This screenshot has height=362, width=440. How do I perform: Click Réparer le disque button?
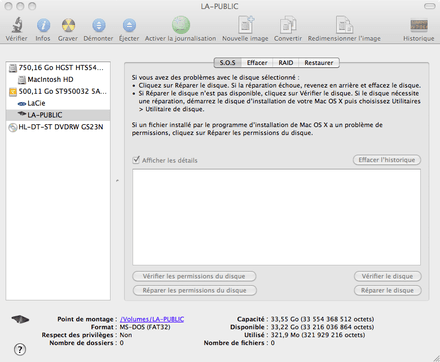click(x=387, y=290)
